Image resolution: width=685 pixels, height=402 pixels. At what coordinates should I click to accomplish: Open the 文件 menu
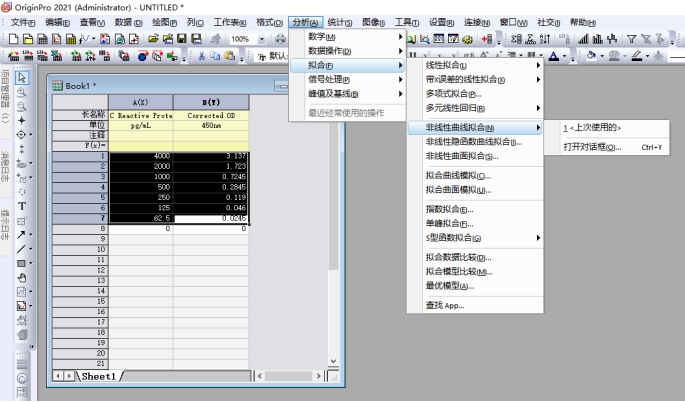22,20
